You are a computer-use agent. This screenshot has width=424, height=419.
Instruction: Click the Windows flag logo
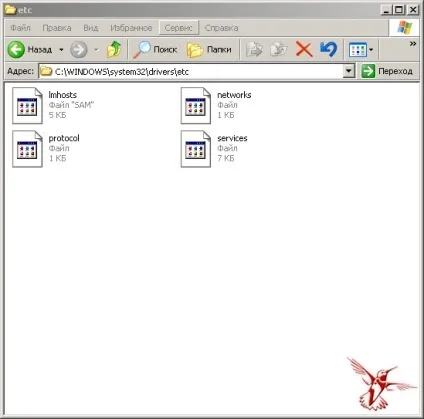[x=404, y=28]
